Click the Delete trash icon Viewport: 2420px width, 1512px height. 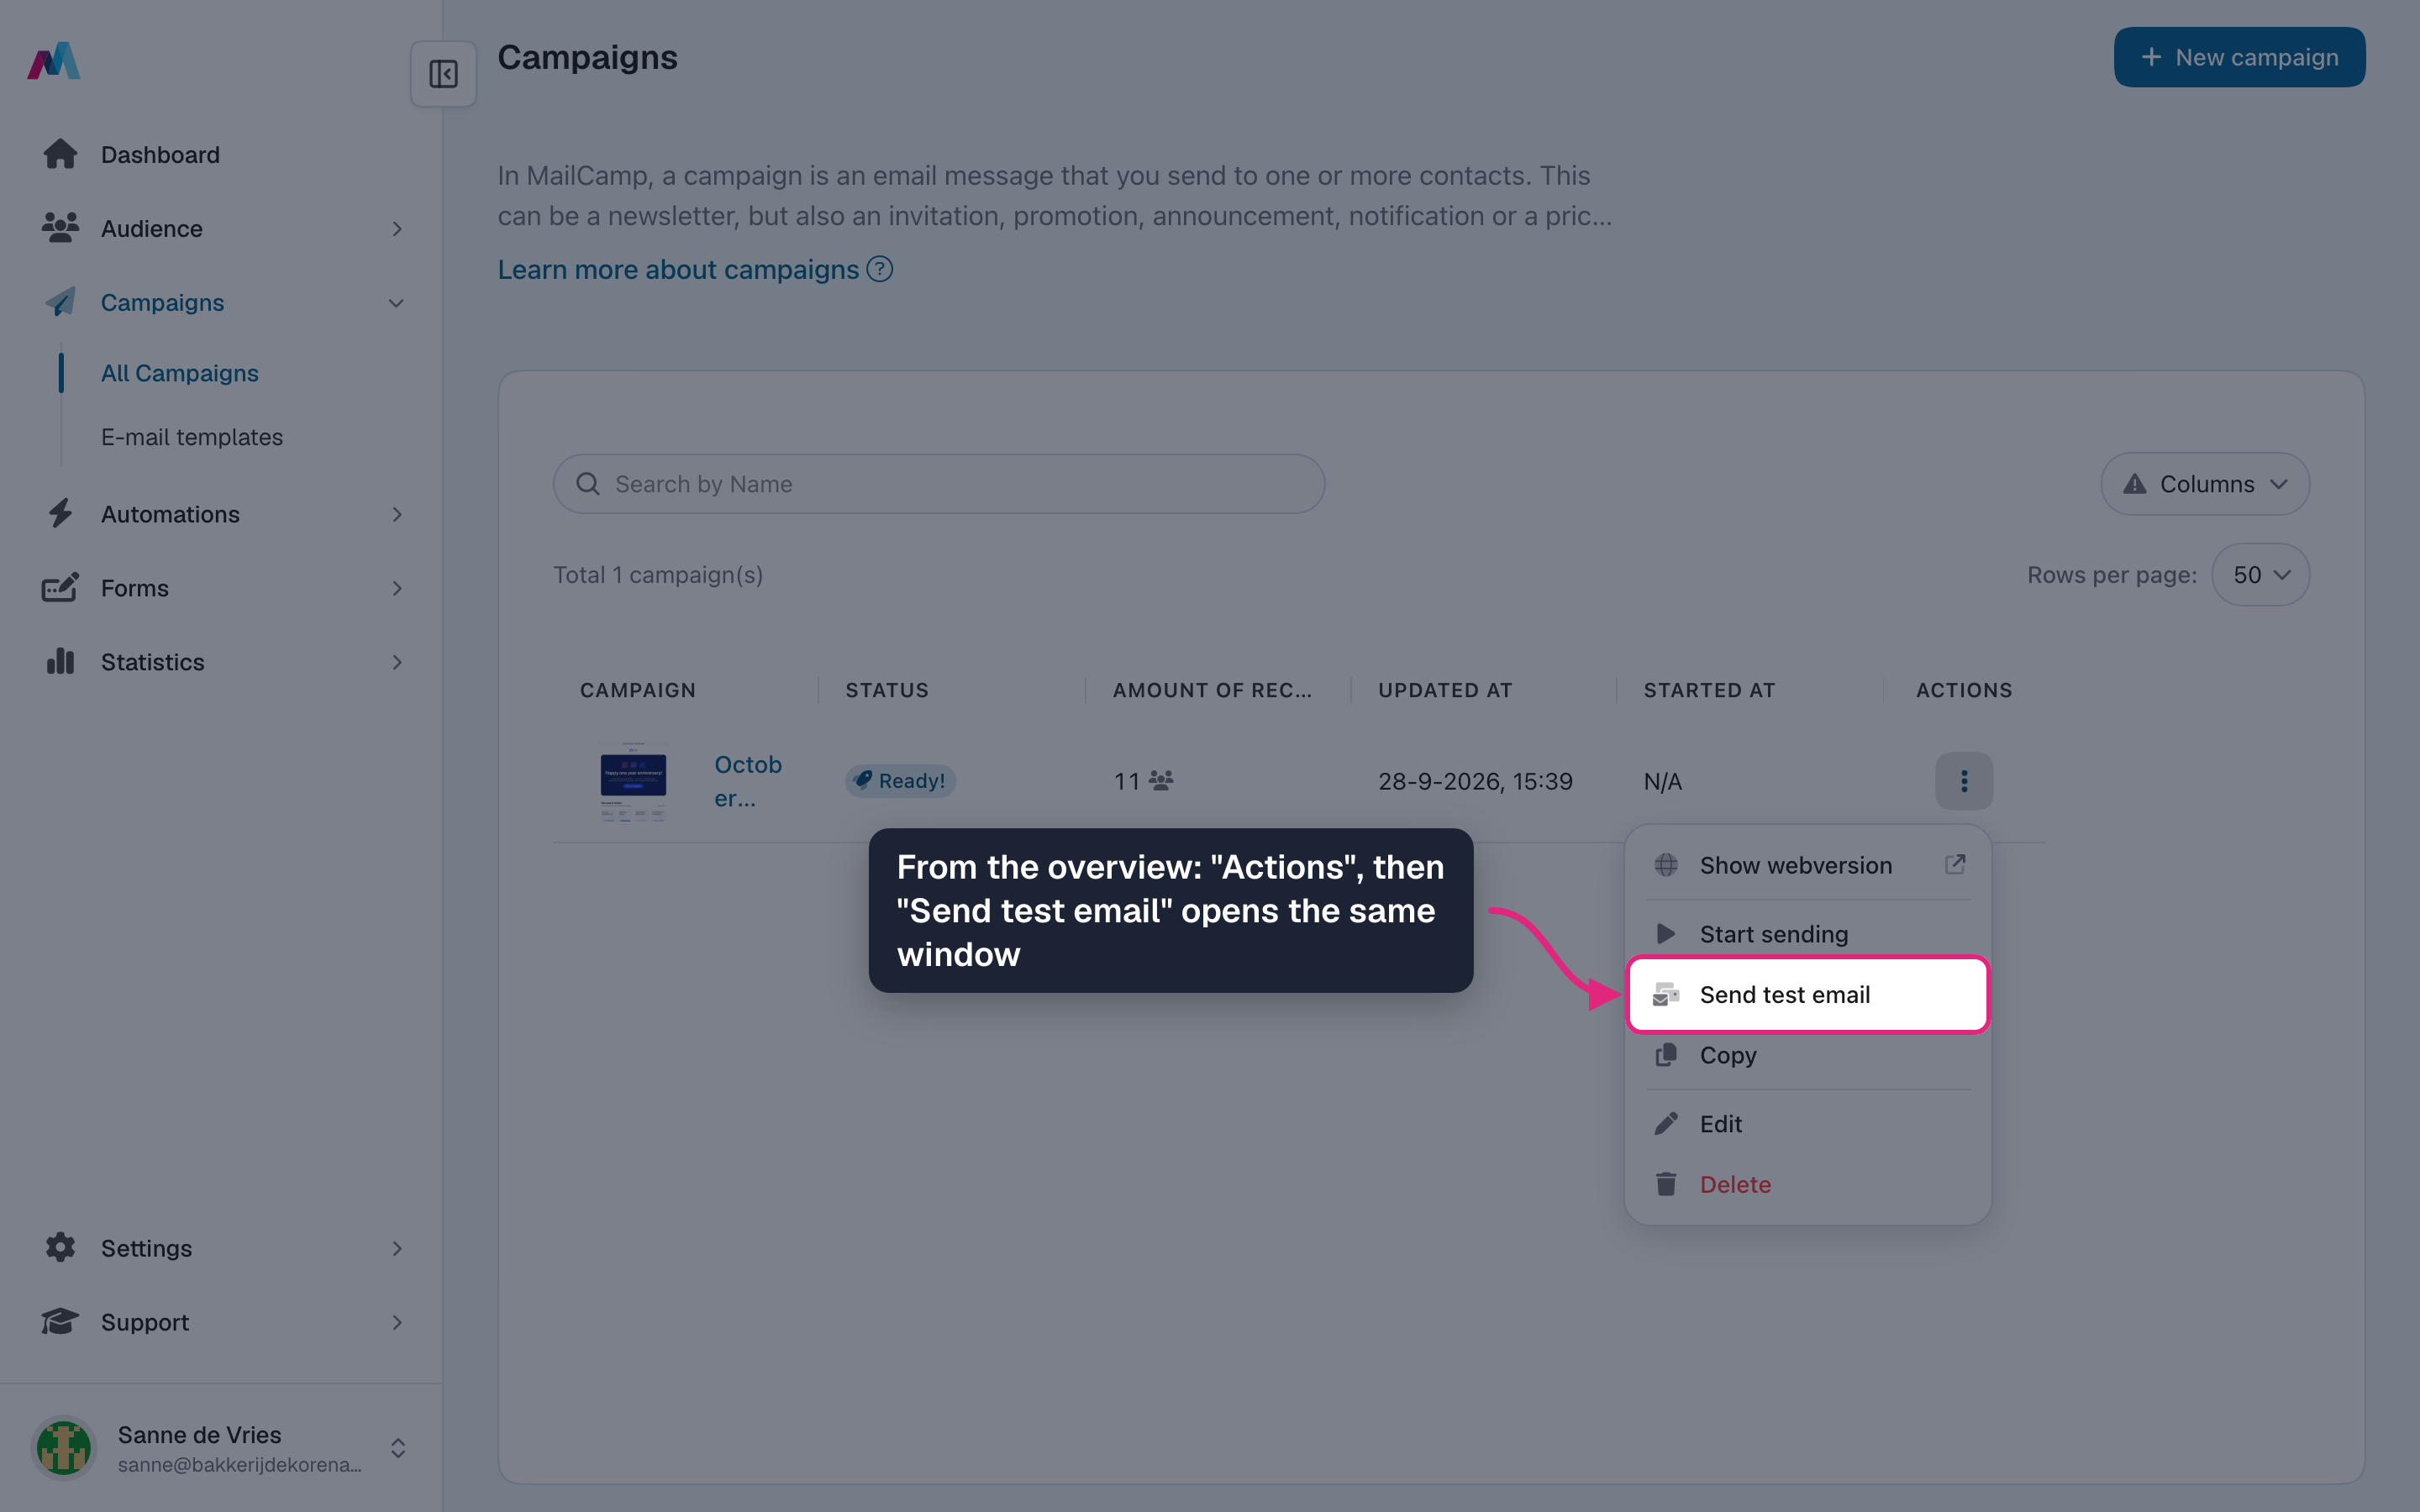(x=1666, y=1184)
